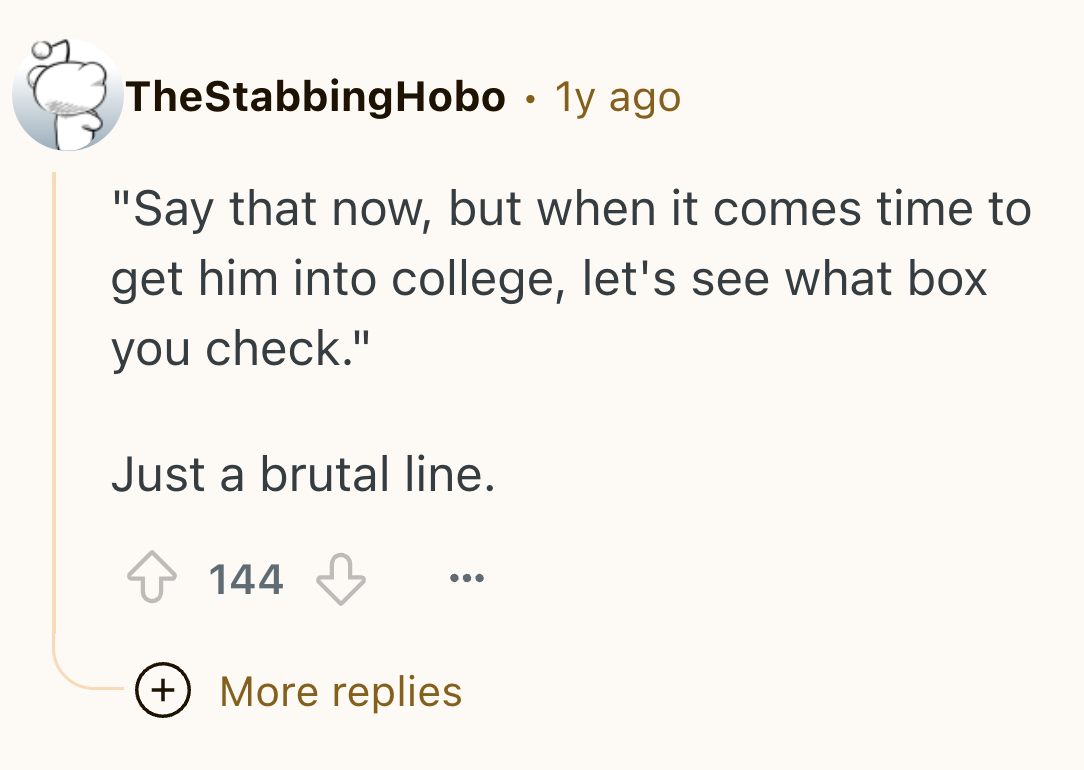Open comment actions menu via the dots
Screen dimensions: 1084x770
pos(467,577)
